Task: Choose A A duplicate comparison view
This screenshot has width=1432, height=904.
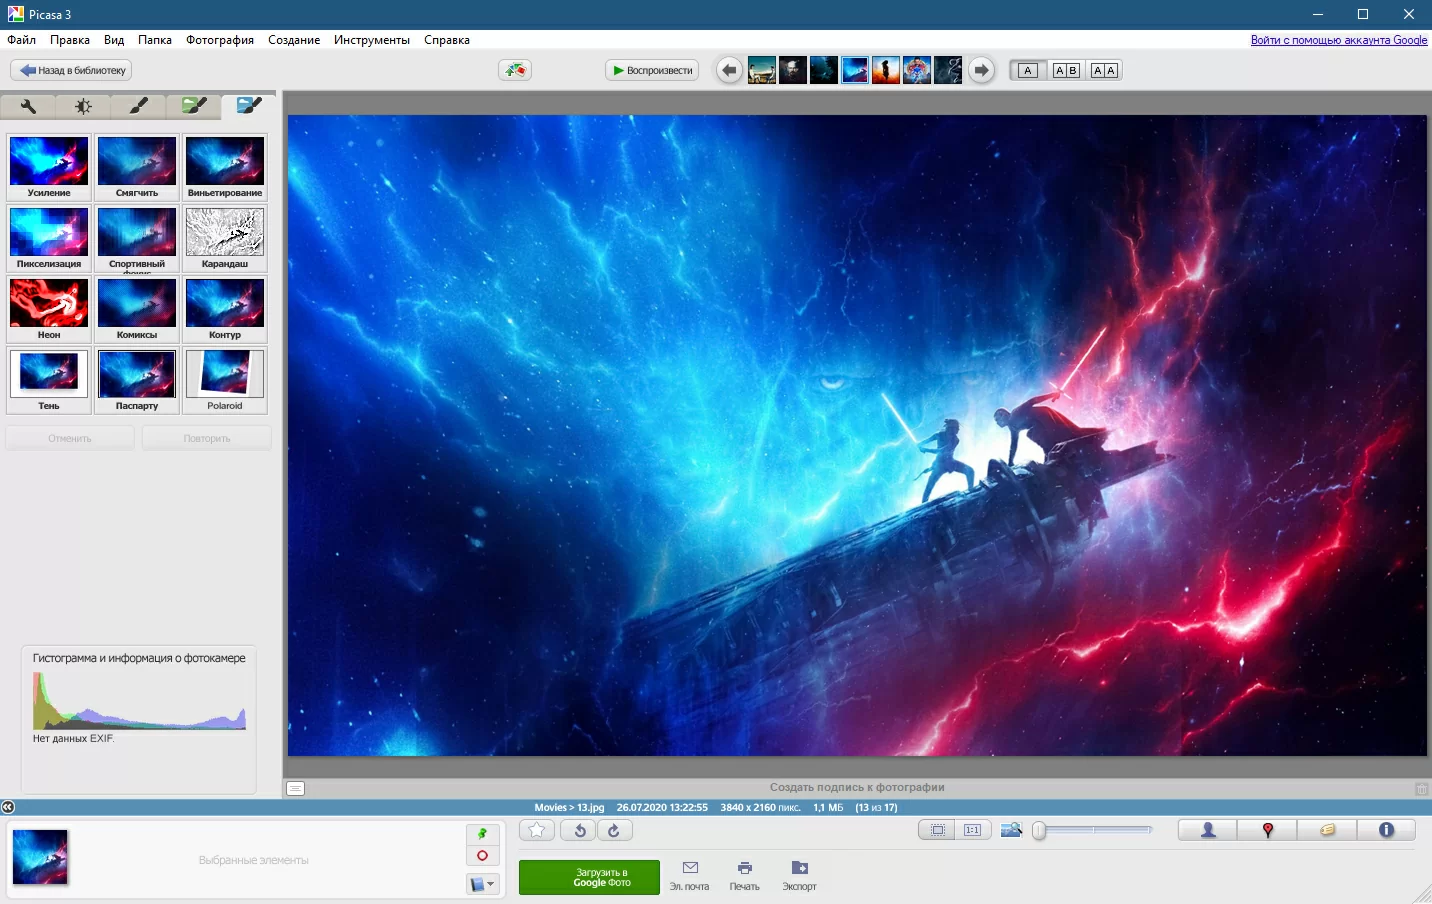Action: point(1104,70)
